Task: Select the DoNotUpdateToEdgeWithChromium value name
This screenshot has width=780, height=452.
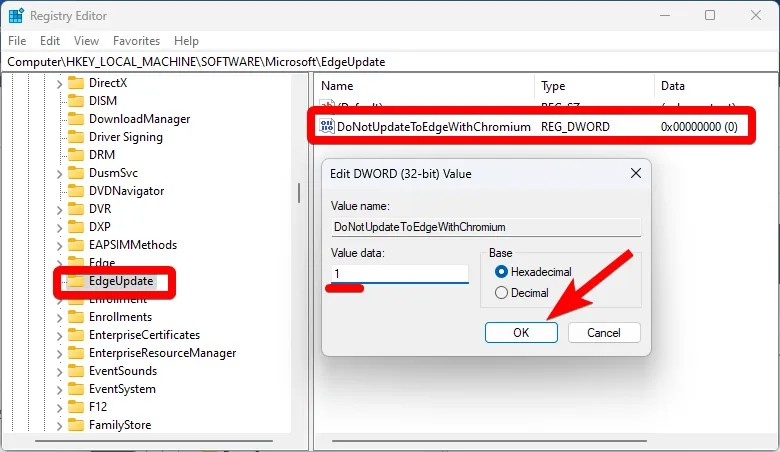Action: coord(433,127)
